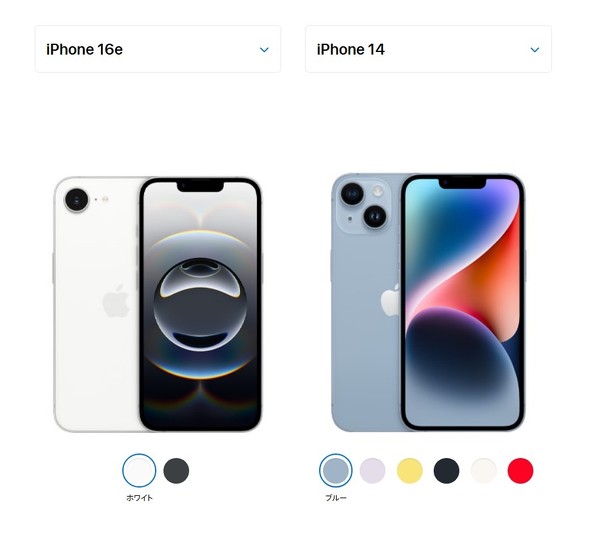Click the iPhone 14 front screen image
Viewport: 590px width, 546px height.
(x=462, y=302)
